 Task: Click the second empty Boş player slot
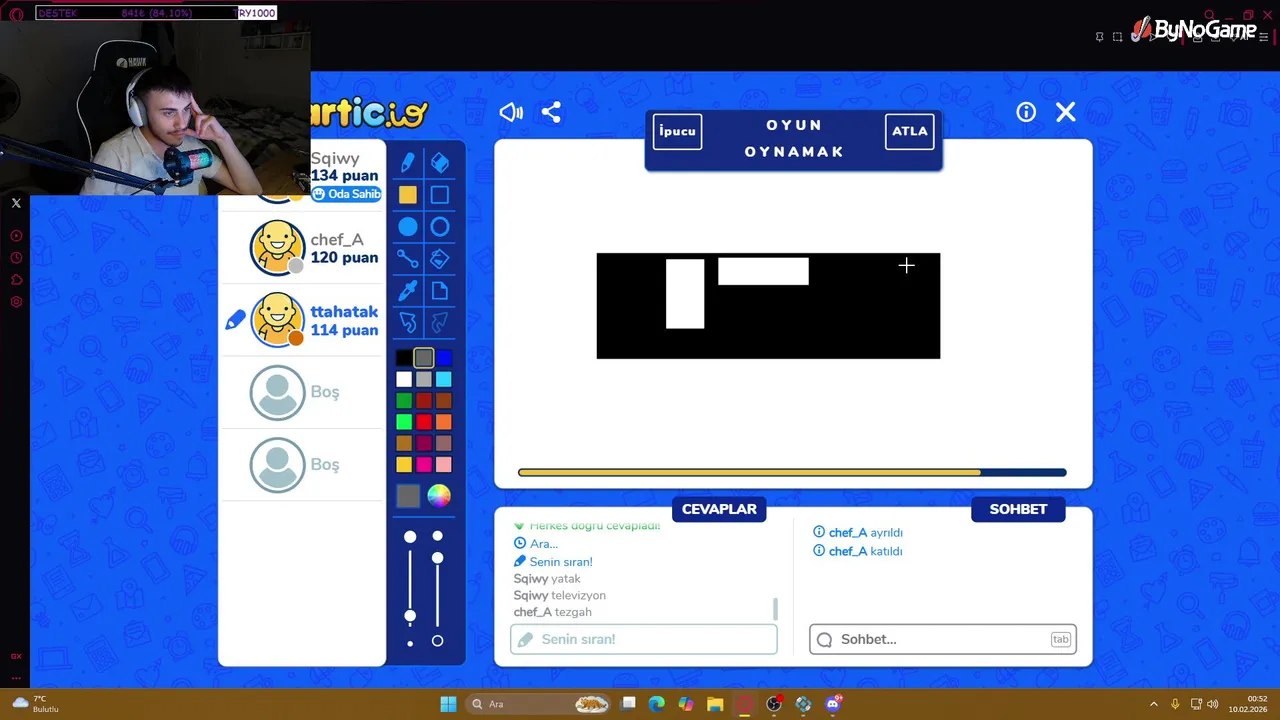[301, 465]
